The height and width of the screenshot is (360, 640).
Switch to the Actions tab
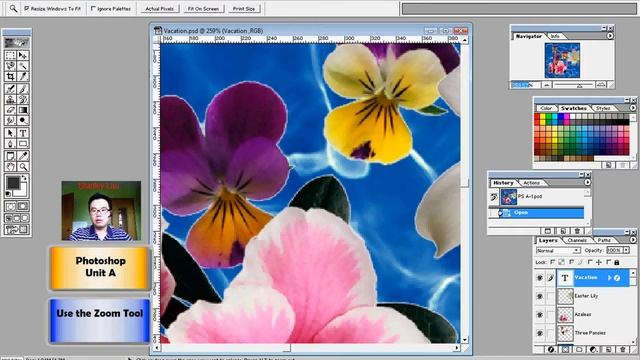coord(531,183)
